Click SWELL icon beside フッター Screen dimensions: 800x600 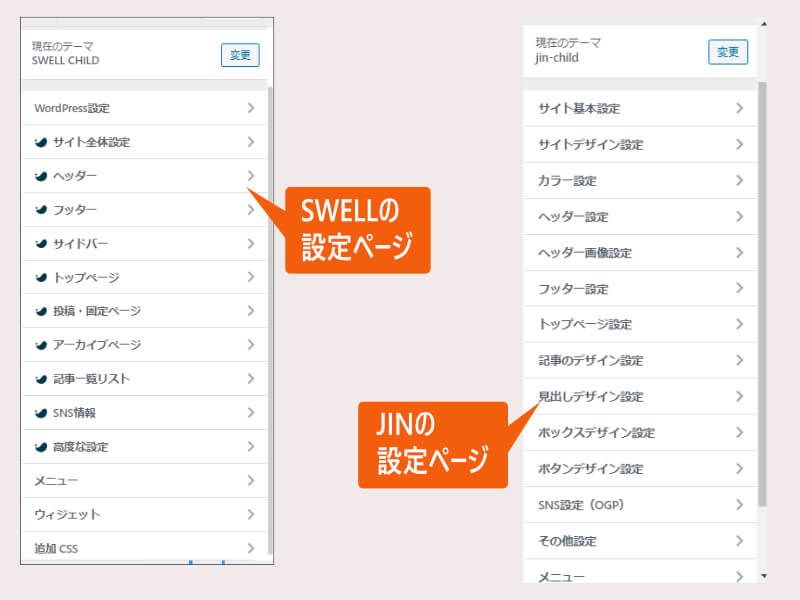[41, 210]
